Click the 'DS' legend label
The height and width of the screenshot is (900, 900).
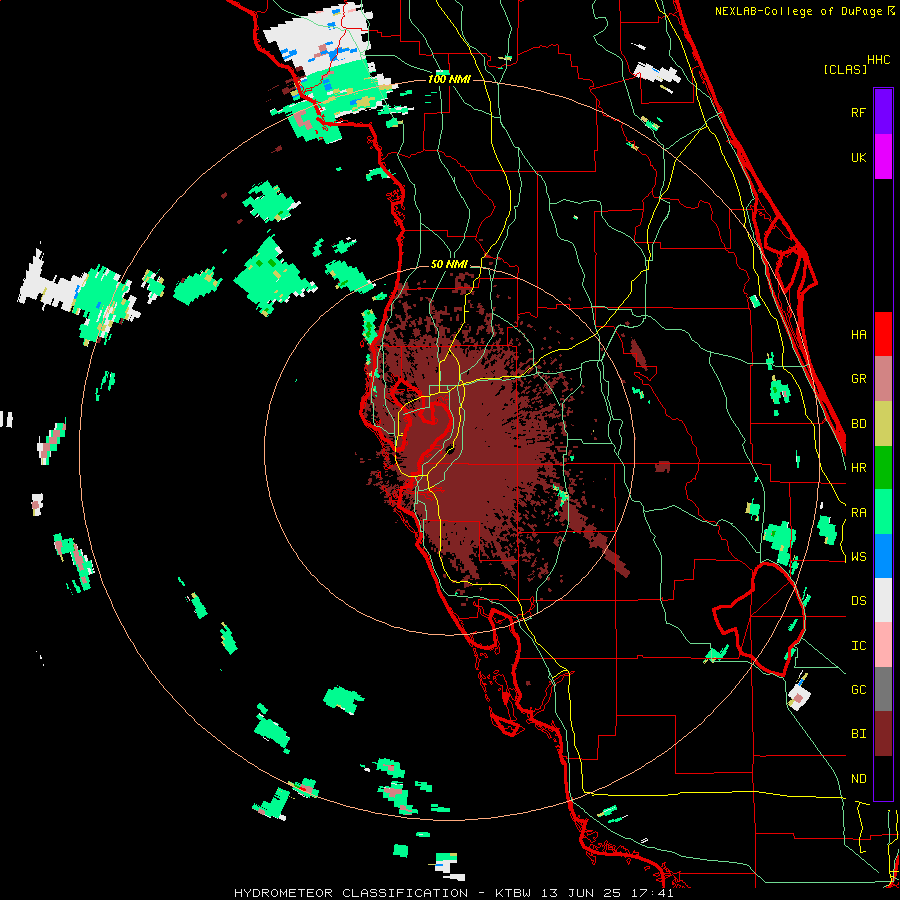(858, 601)
